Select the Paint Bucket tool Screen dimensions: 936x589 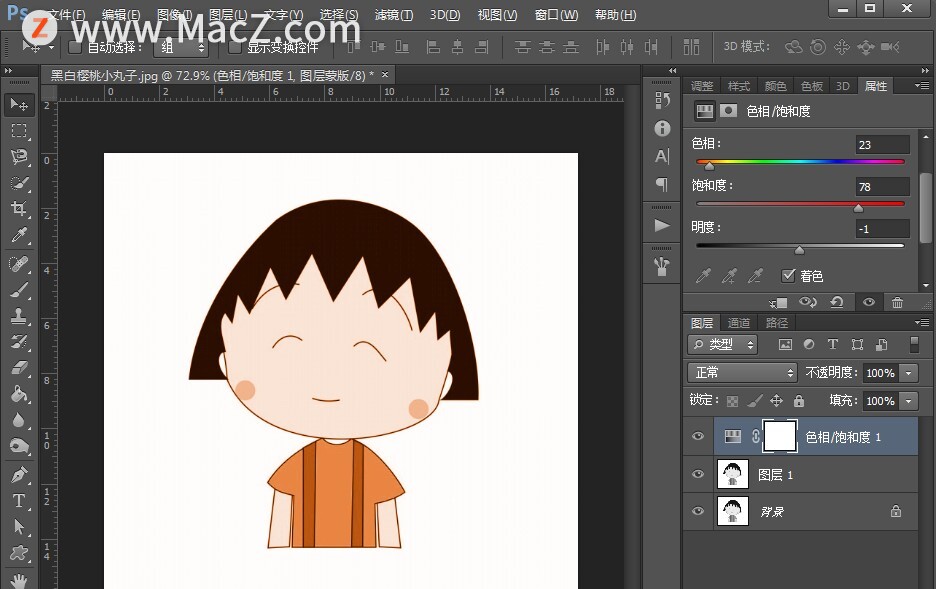(19, 393)
